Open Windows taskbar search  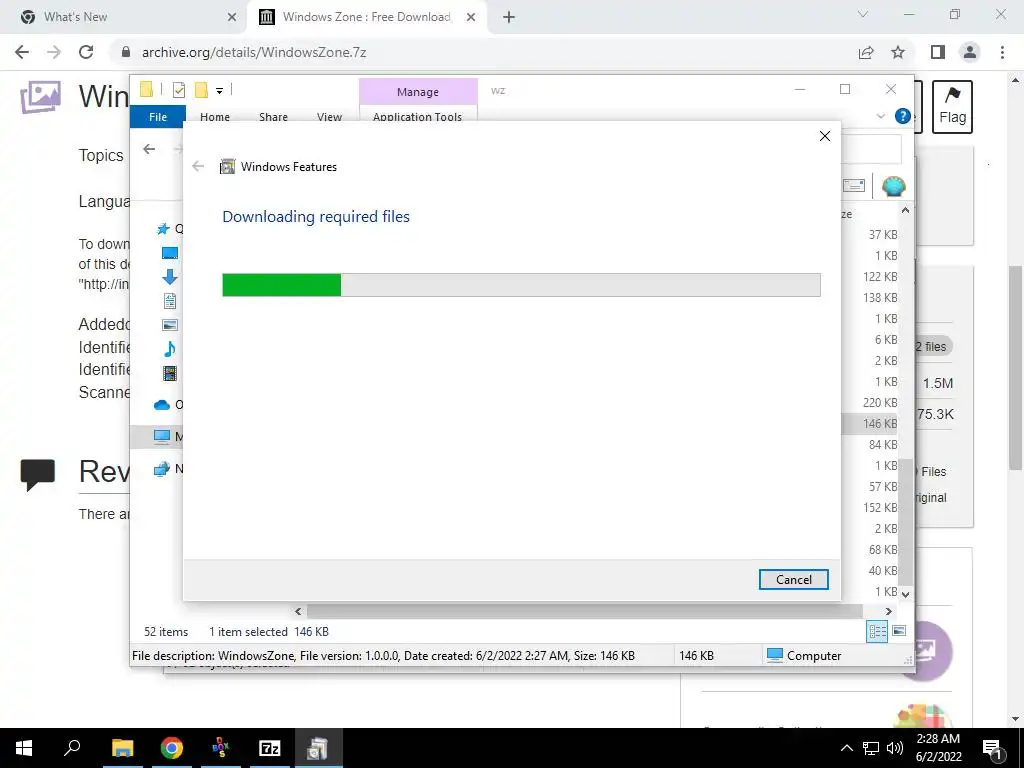coord(72,748)
